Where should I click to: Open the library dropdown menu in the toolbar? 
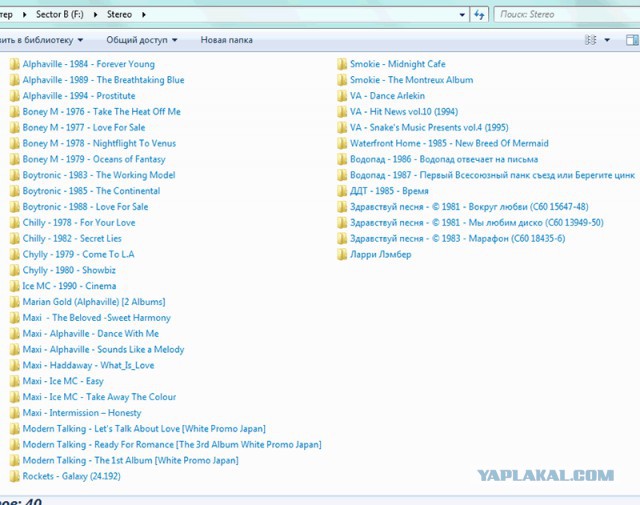coord(42,40)
